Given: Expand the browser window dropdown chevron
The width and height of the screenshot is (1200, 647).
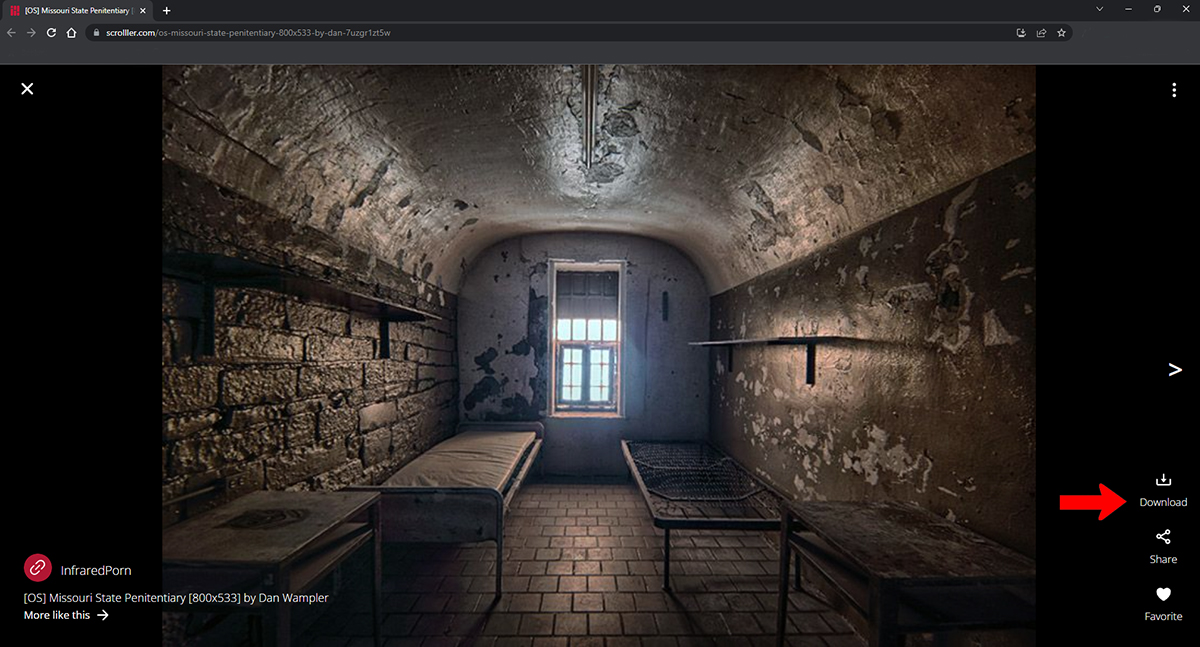Looking at the screenshot, I should pyautogui.click(x=1100, y=9).
